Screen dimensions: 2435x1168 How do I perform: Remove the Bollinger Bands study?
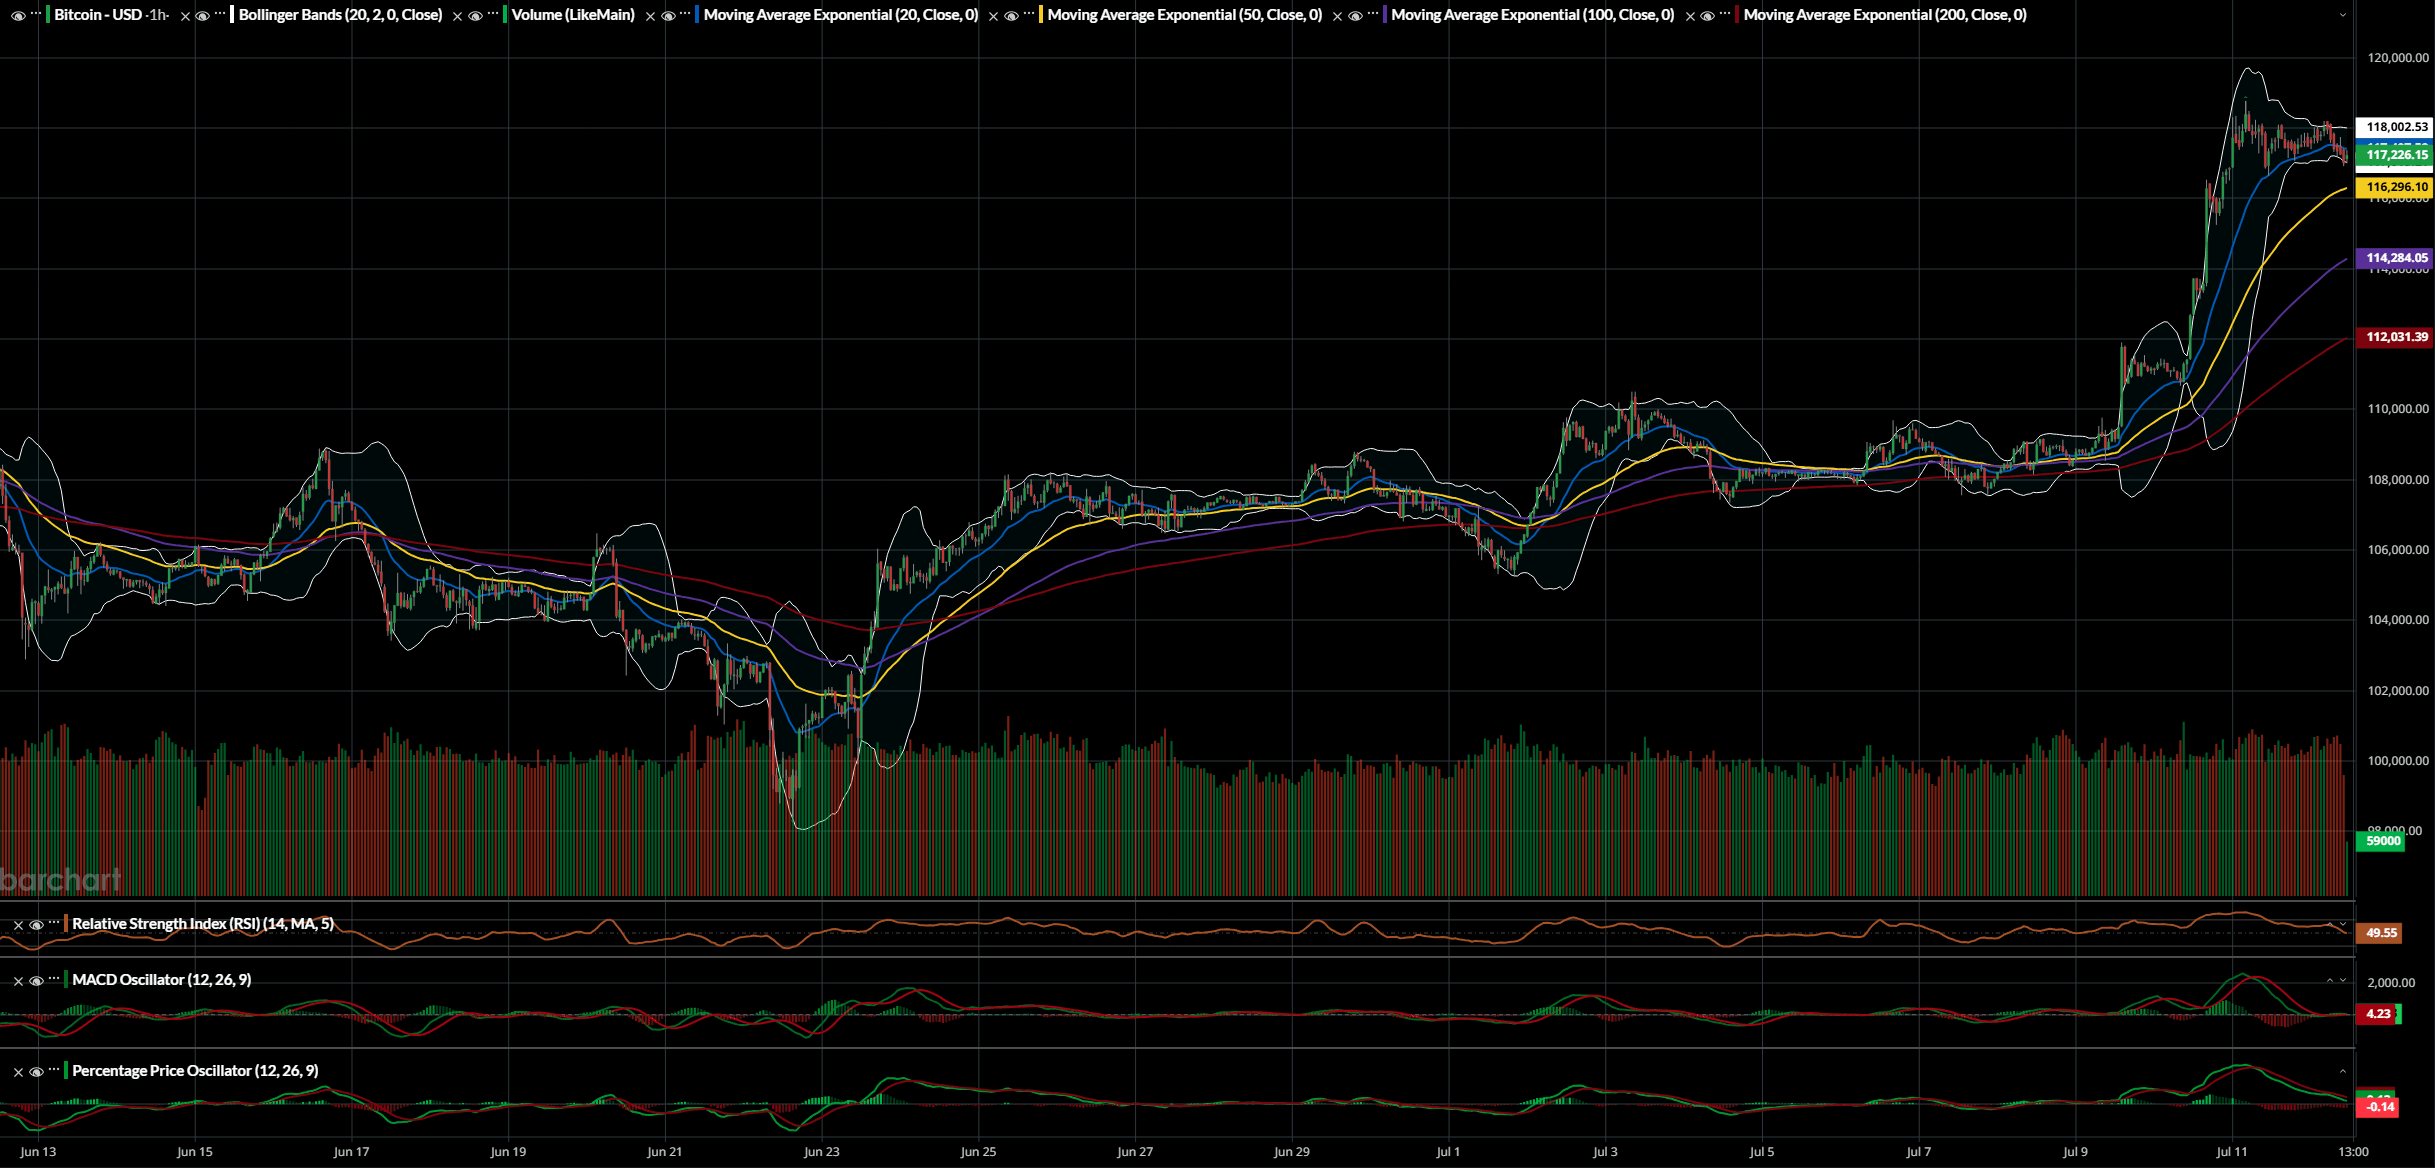tap(185, 16)
